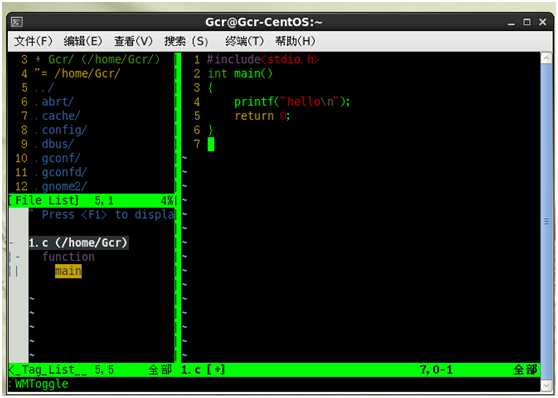Close the Gcr@Gcr-CentOS terminal window
Image resolution: width=558 pixels, height=398 pixels.
click(543, 22)
